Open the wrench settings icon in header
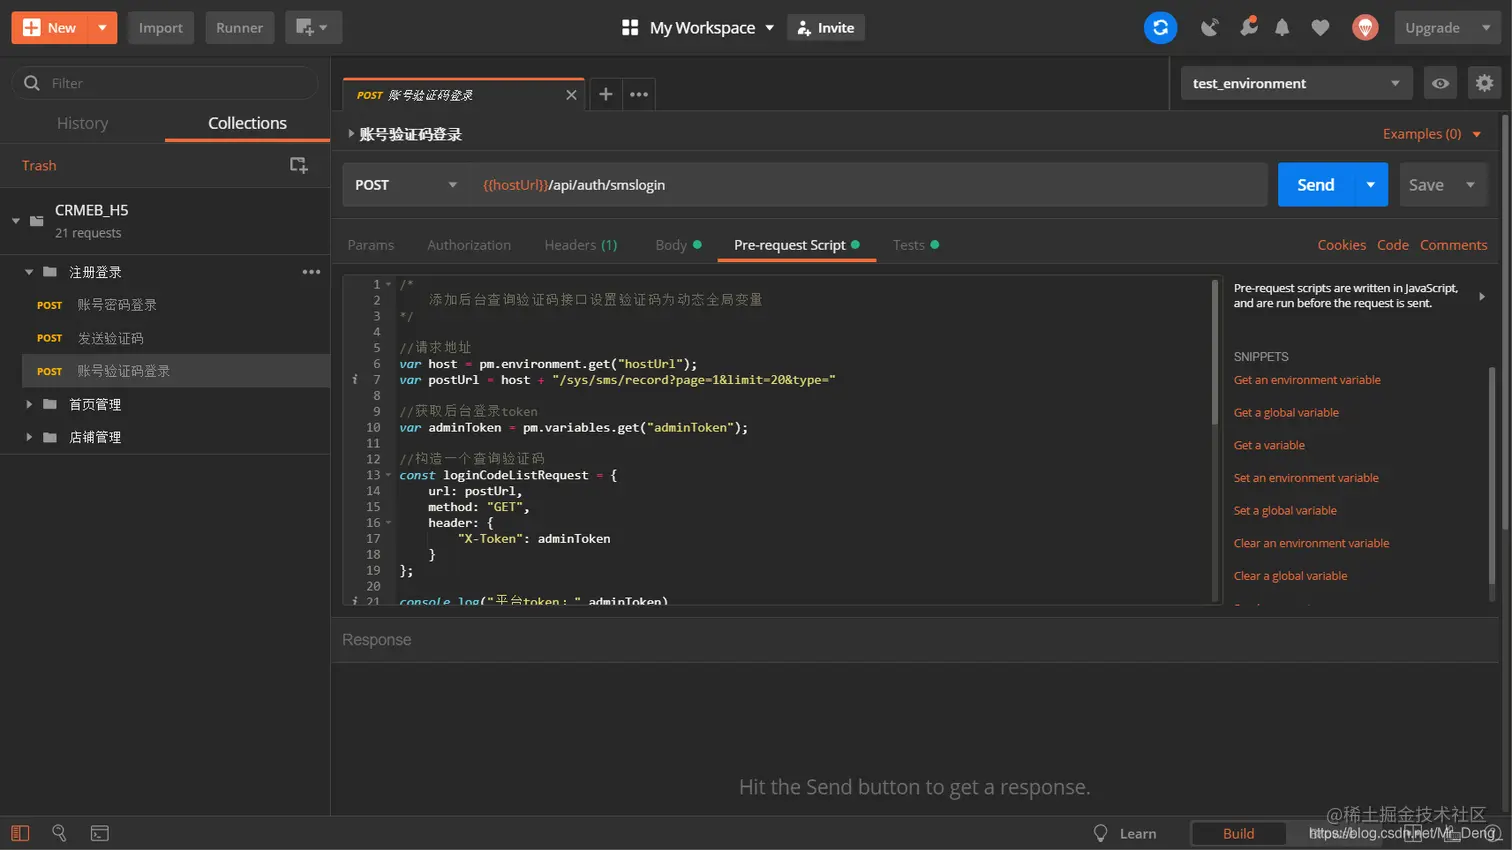This screenshot has height=850, width=1512. [x=1248, y=28]
